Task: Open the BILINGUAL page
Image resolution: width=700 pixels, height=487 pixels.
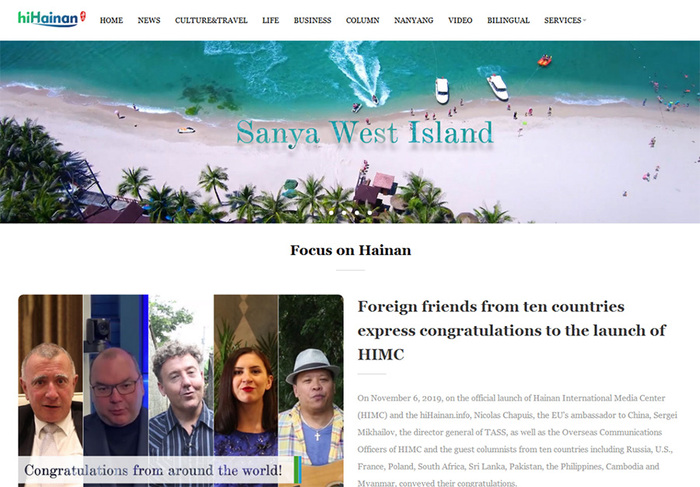Action: [508, 21]
